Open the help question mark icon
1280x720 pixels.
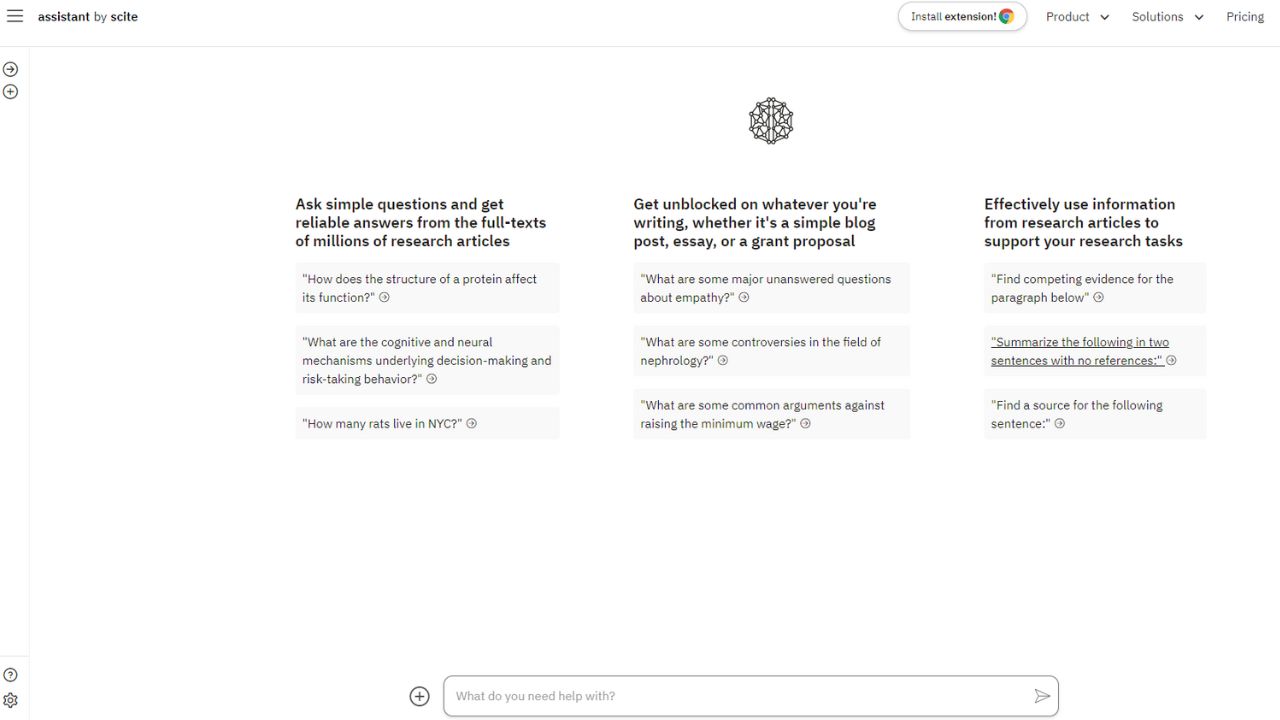pyautogui.click(x=11, y=675)
